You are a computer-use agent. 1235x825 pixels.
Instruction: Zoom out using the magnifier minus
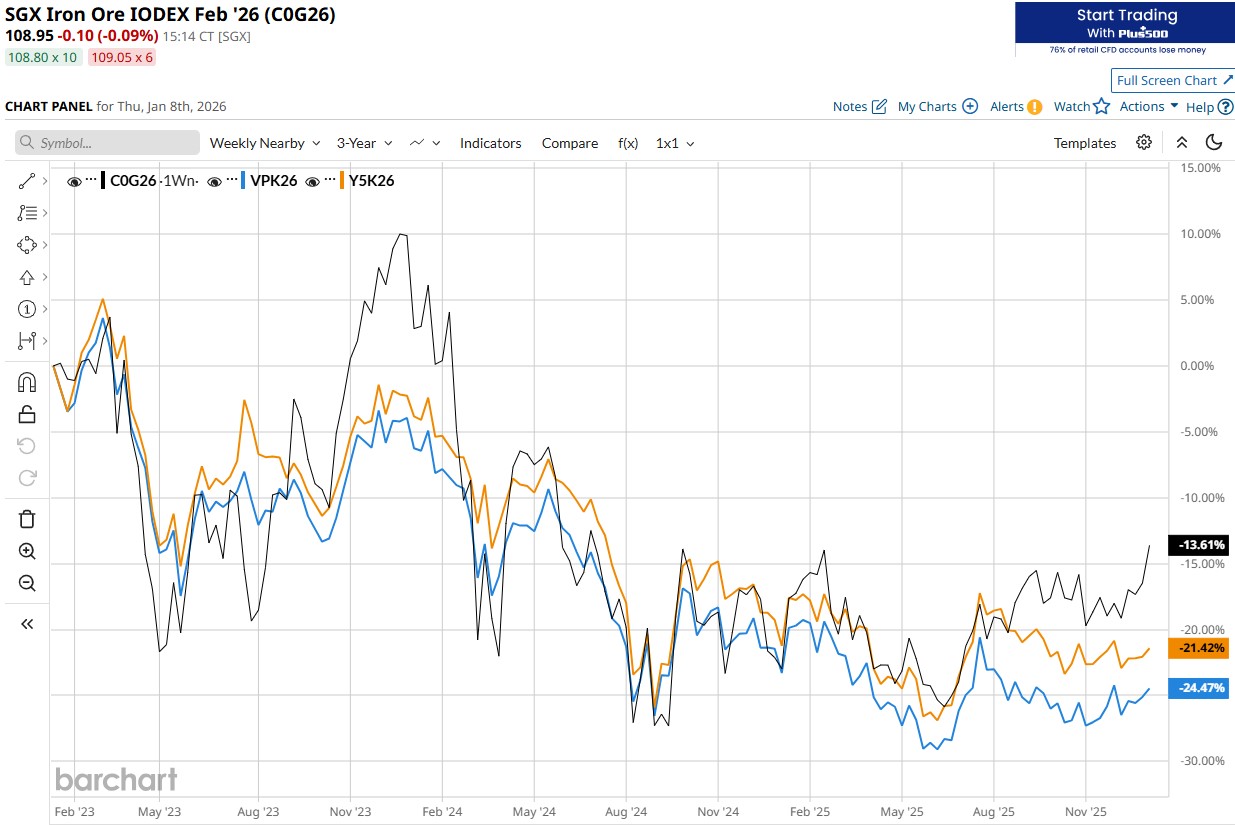27,583
